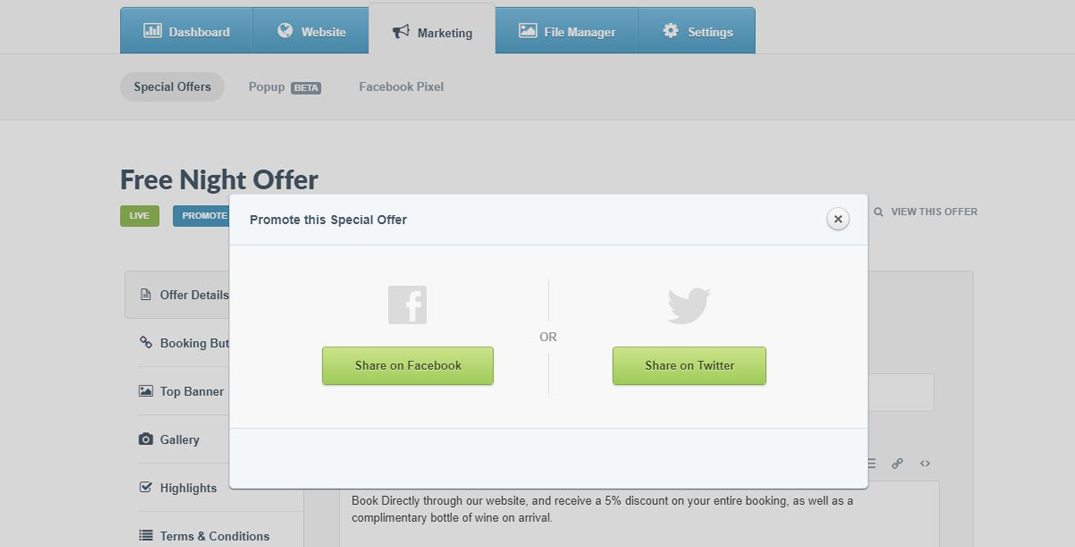1075x547 pixels.
Task: Open the Popup BETA section
Action: coord(284,87)
